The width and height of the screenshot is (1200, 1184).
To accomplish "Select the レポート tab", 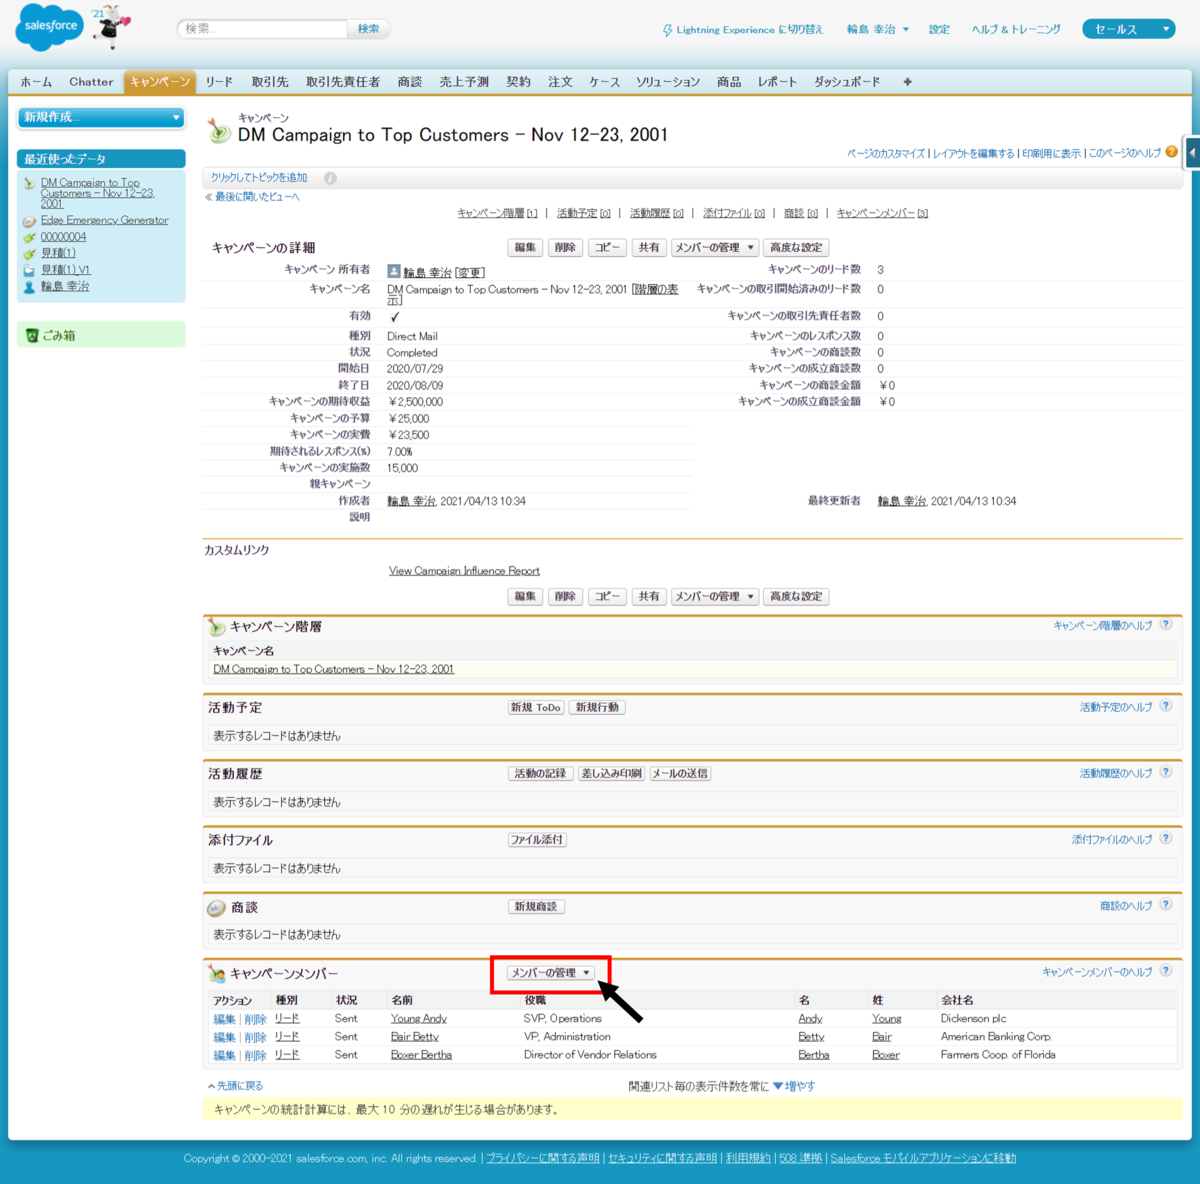I will [777, 82].
